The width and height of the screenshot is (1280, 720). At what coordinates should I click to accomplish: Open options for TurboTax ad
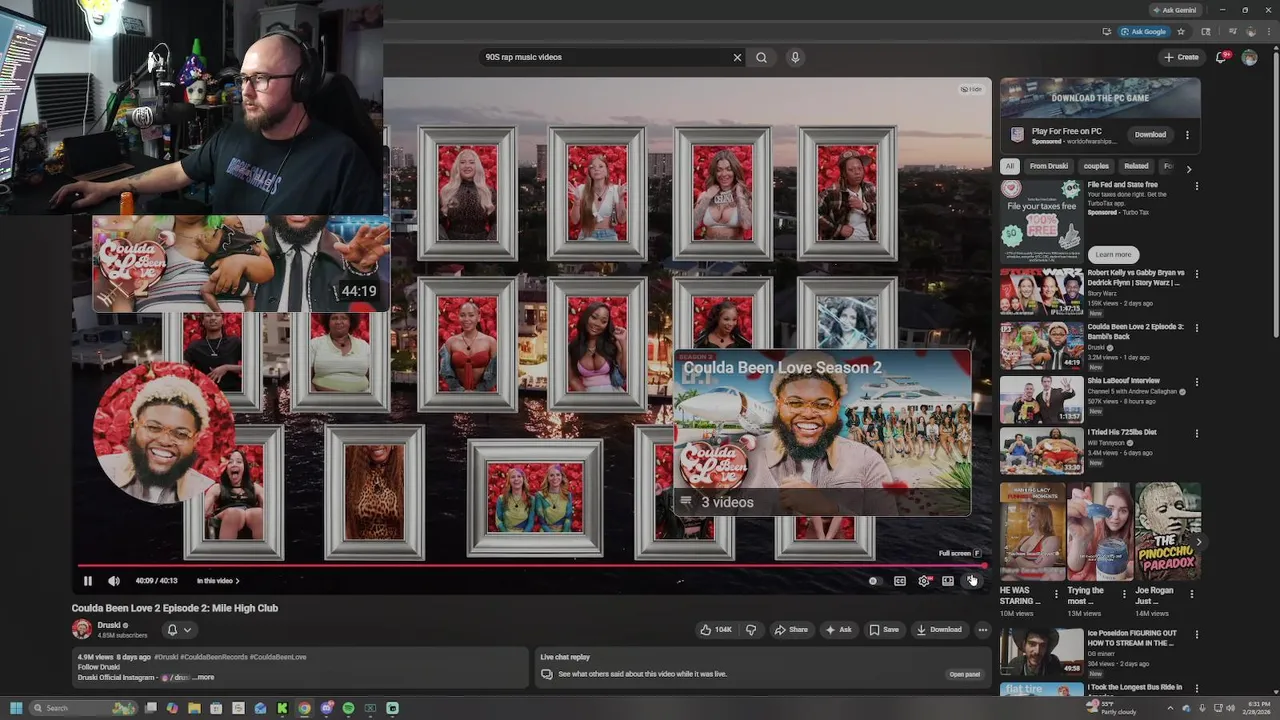pos(1196,186)
